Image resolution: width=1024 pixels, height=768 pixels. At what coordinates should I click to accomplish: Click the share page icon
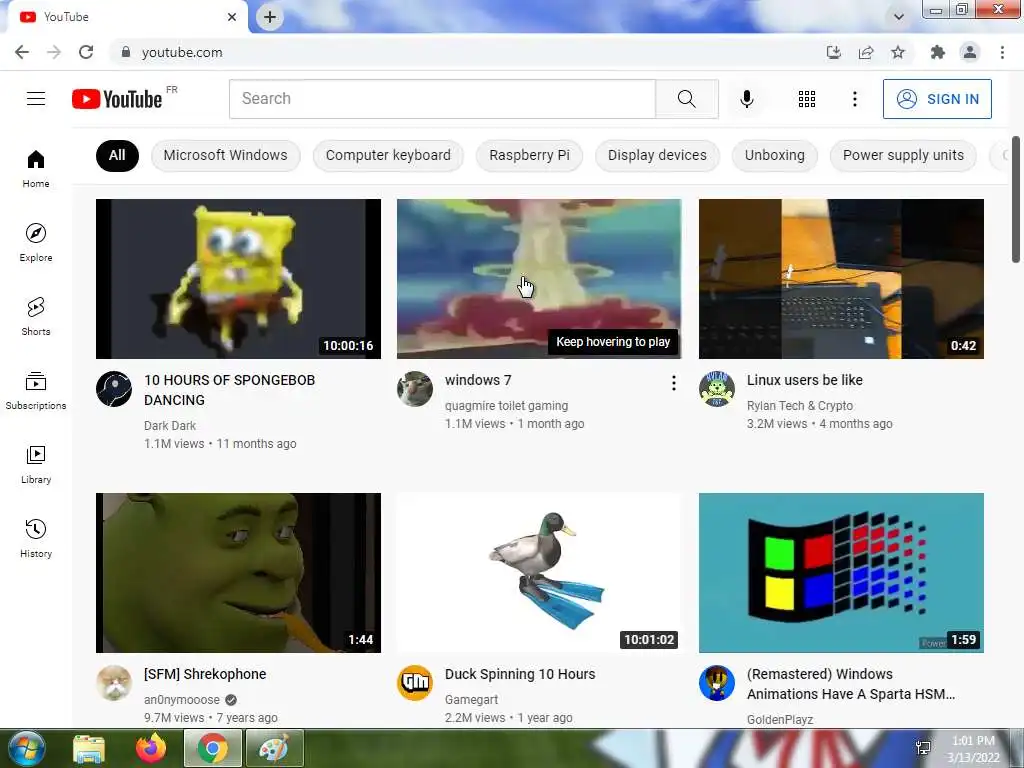[866, 52]
